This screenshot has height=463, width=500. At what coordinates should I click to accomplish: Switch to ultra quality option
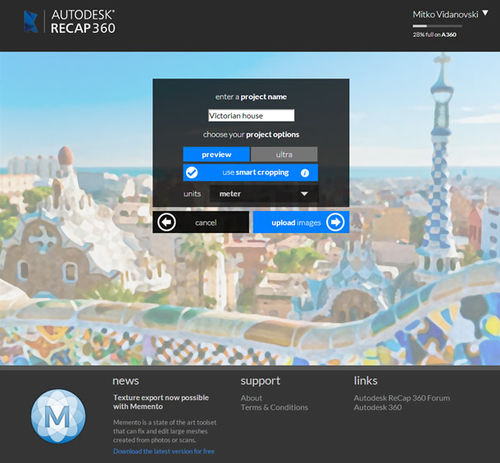pos(284,154)
